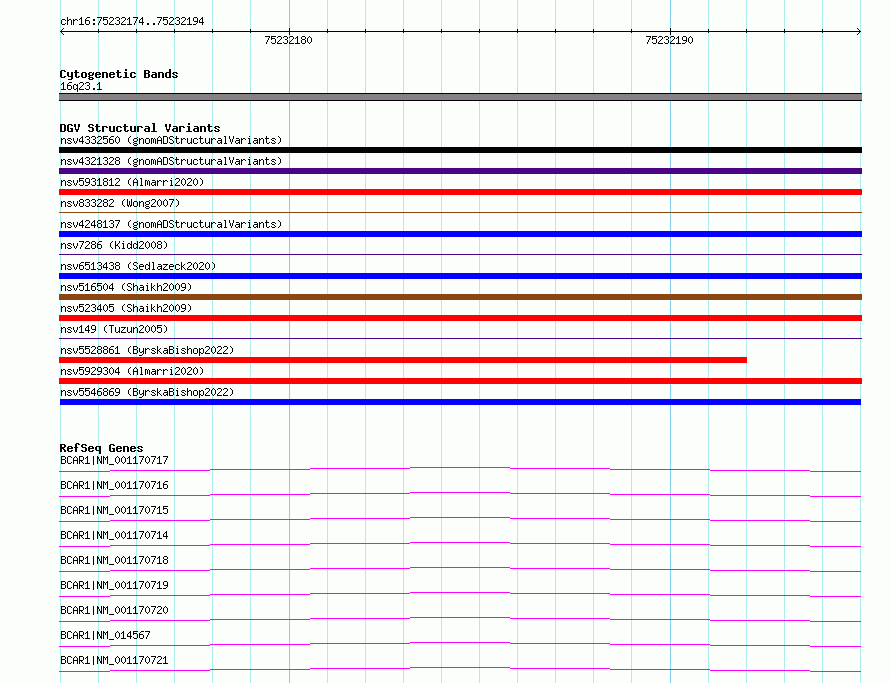Open variant nsv6513438 (Sedlazeck2020) label
Screen dimensions: 890x683
pyautogui.click(x=138, y=266)
